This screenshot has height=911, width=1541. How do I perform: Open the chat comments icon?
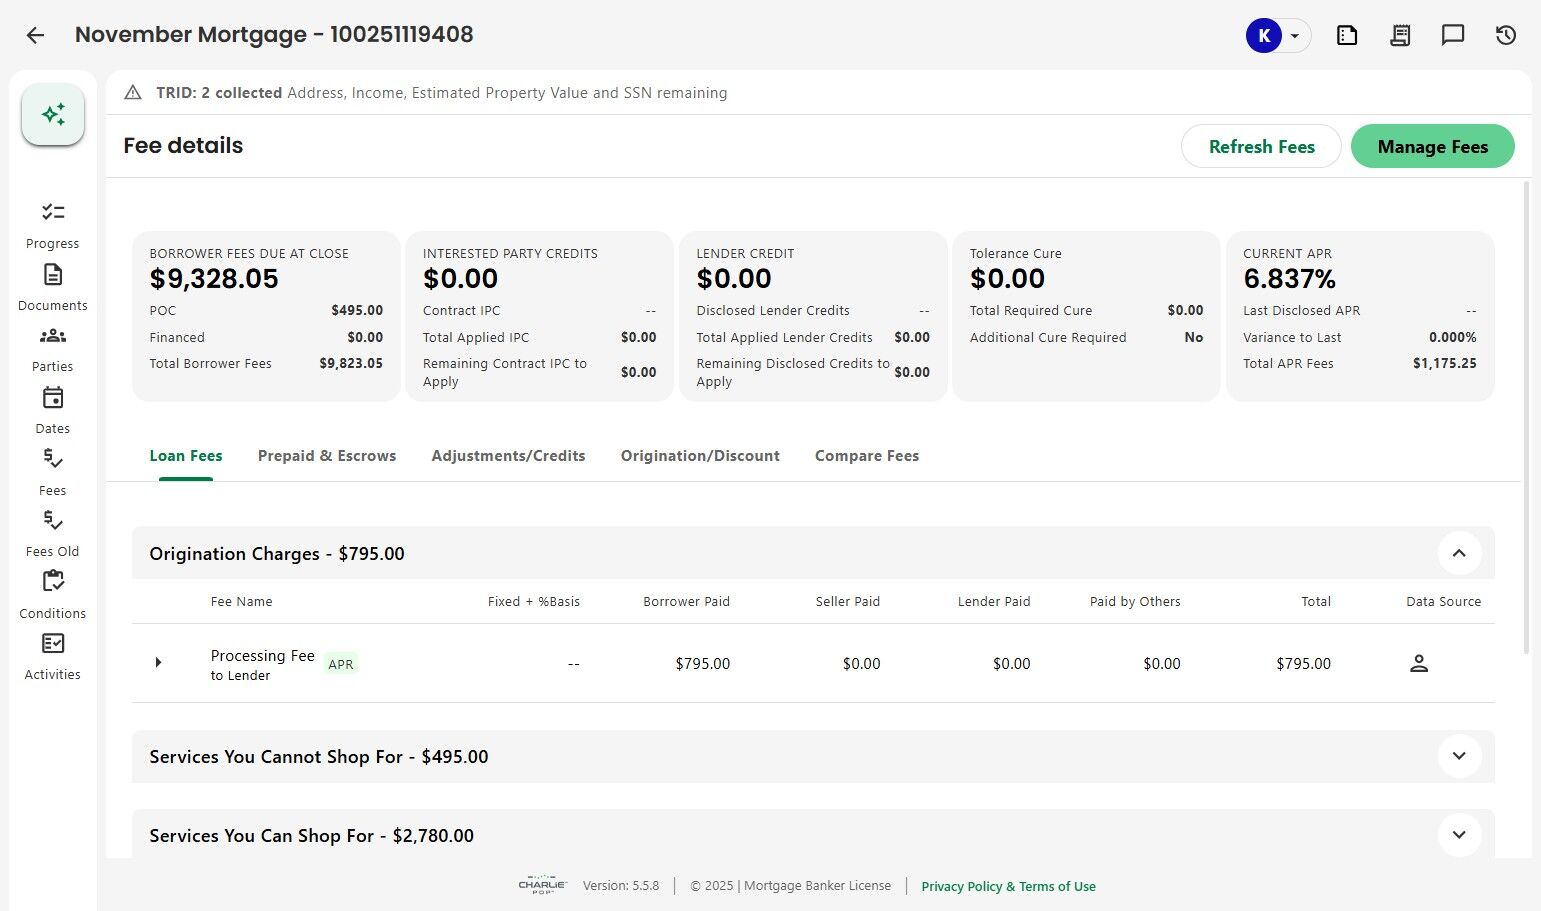[x=1452, y=36]
